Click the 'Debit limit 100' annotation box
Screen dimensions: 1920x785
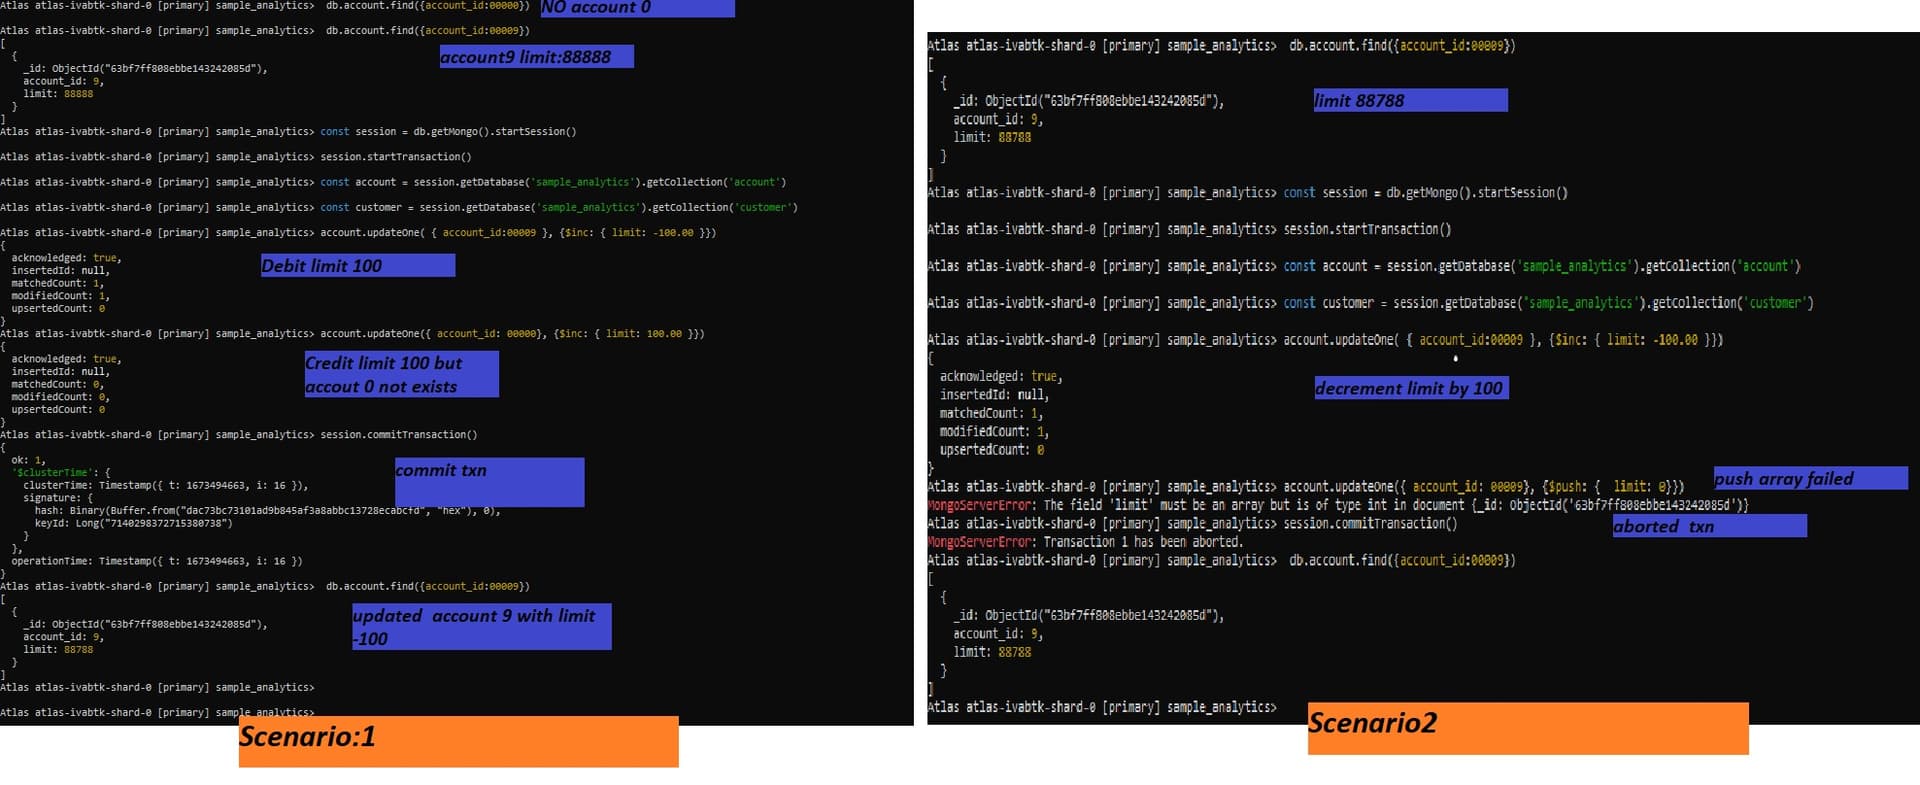click(357, 265)
